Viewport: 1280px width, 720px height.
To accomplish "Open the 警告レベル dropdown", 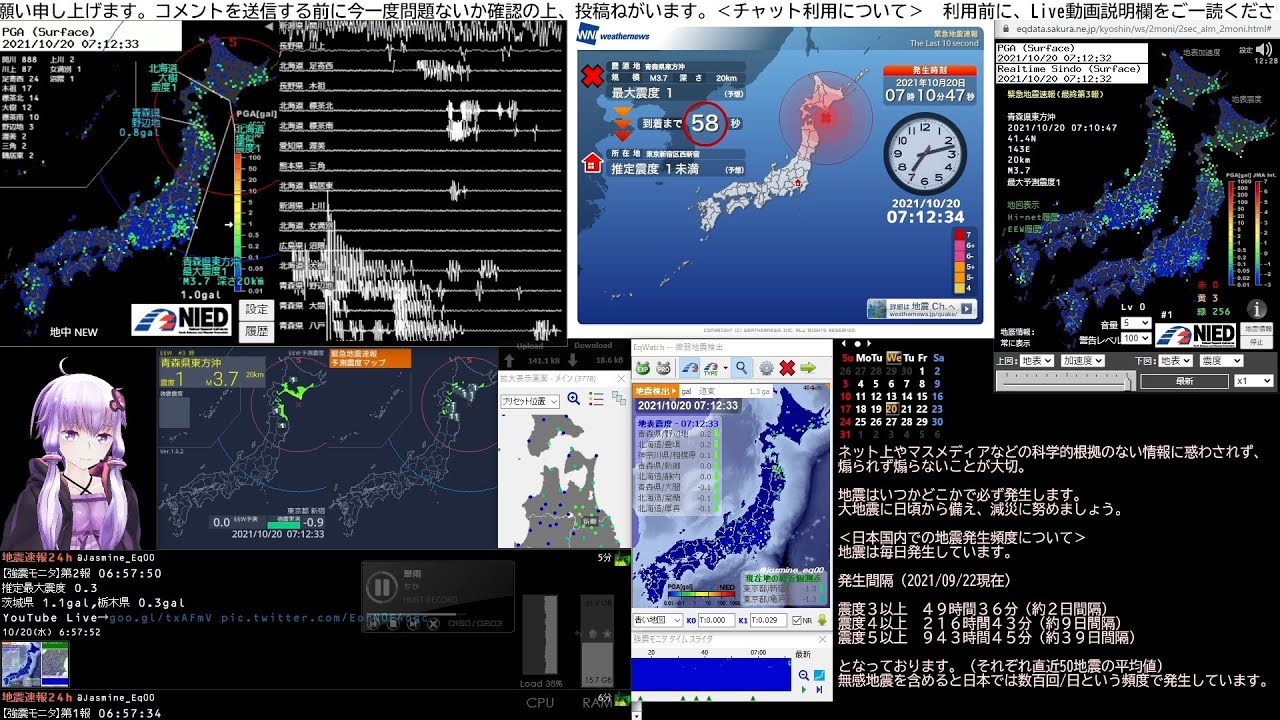I will [1135, 339].
